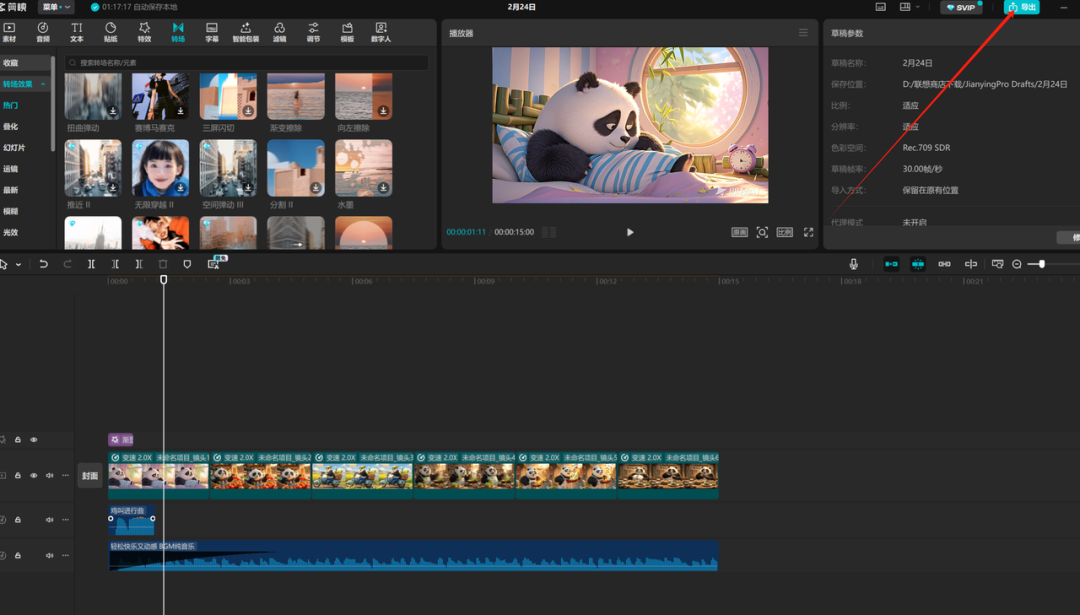Switch to the 字幕 captions tab
This screenshot has width=1080, height=615.
(211, 32)
